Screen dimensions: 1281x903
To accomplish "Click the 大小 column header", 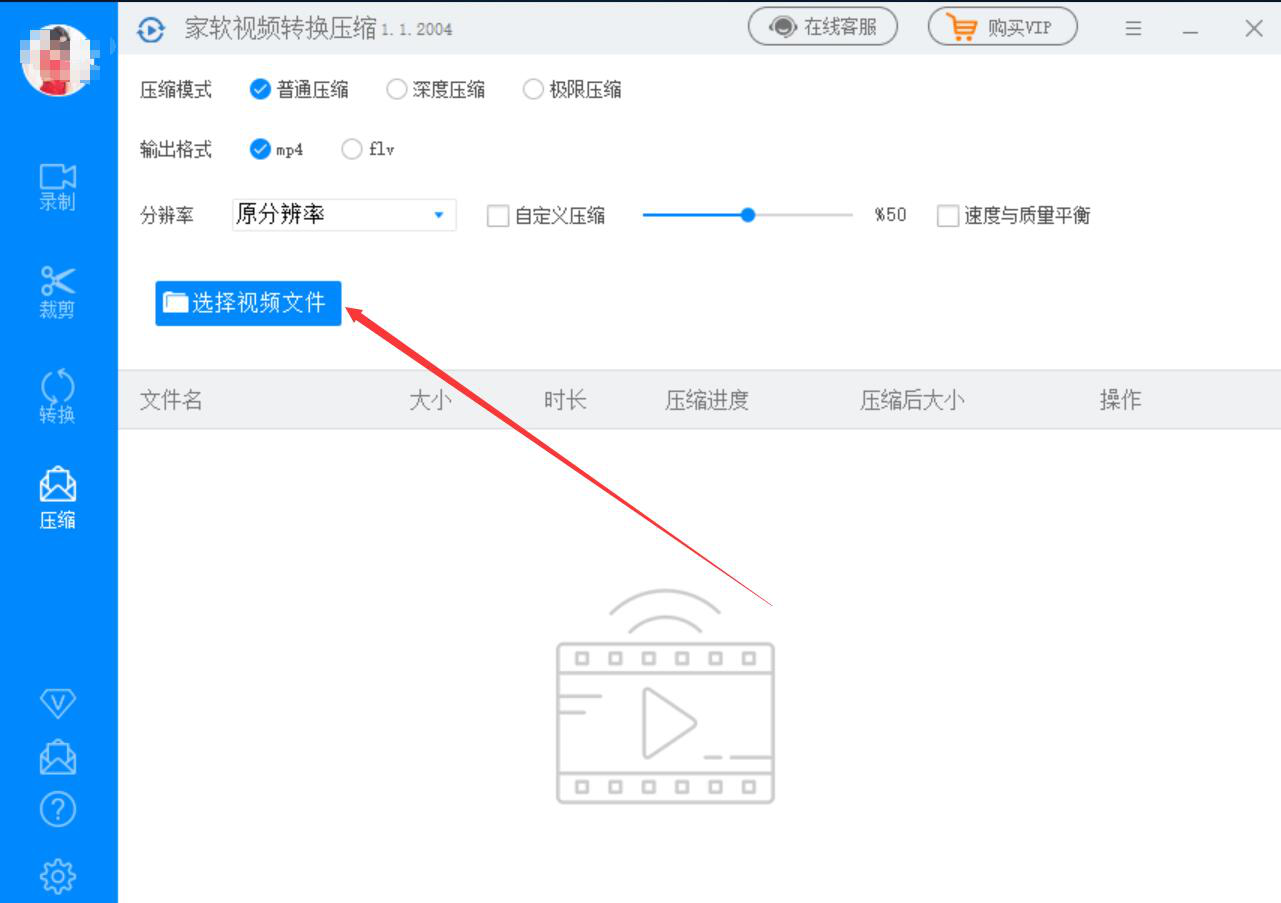I will point(430,401).
